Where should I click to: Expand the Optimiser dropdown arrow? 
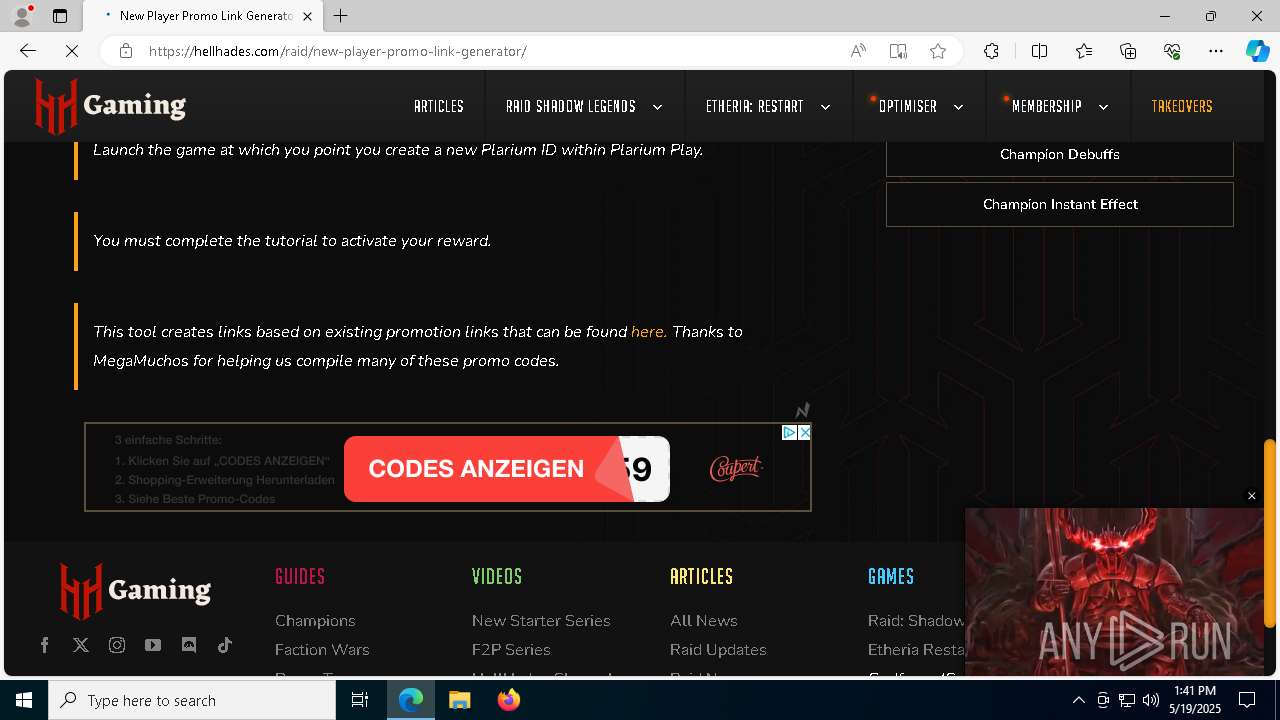(958, 107)
